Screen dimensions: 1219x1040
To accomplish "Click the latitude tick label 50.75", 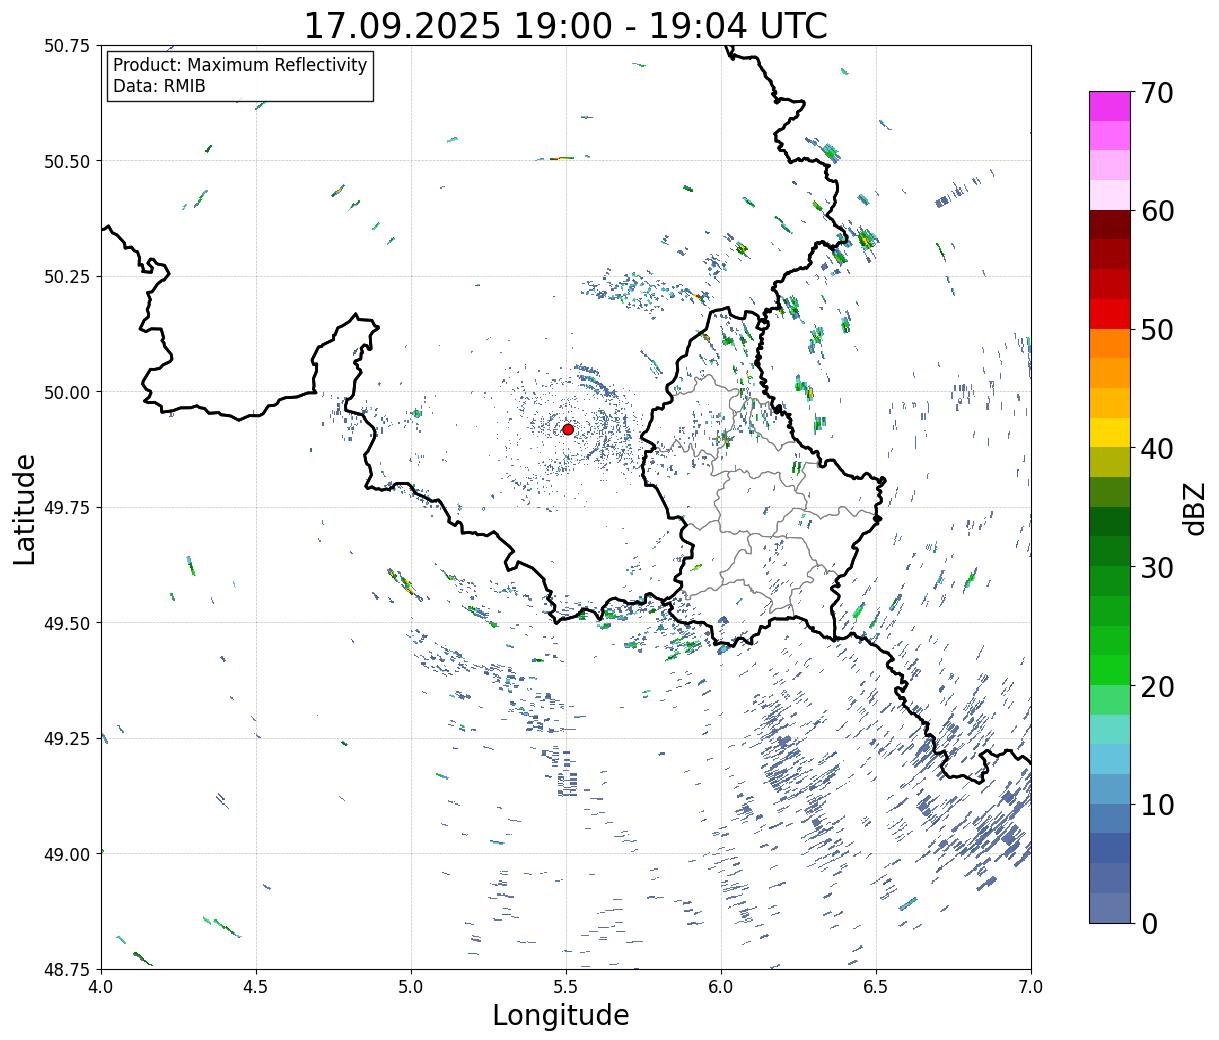I will pyautogui.click(x=66, y=46).
